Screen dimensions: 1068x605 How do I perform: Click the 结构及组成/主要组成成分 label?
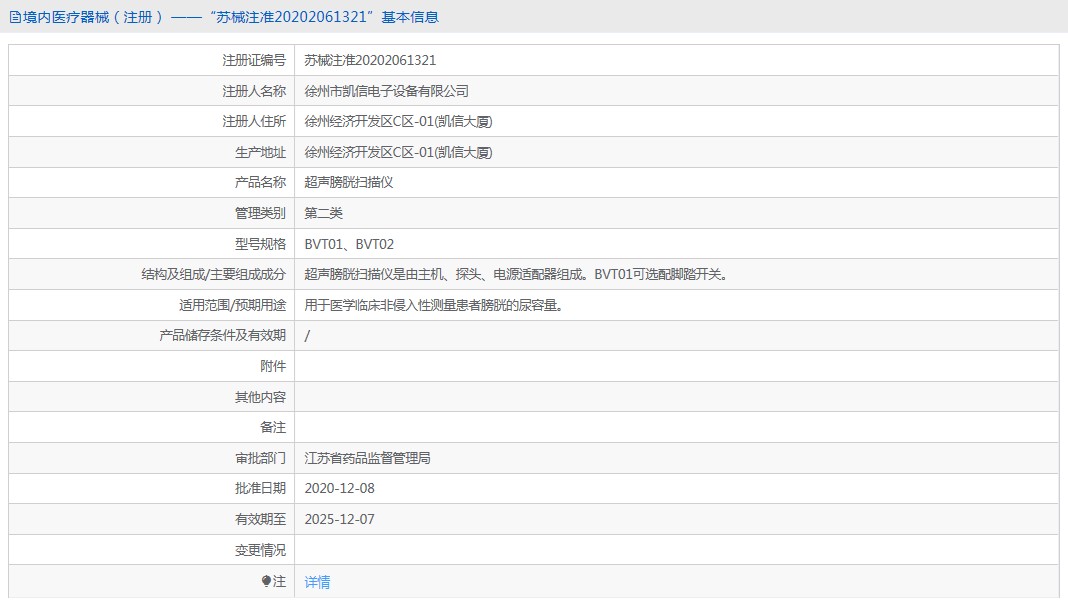tap(214, 275)
